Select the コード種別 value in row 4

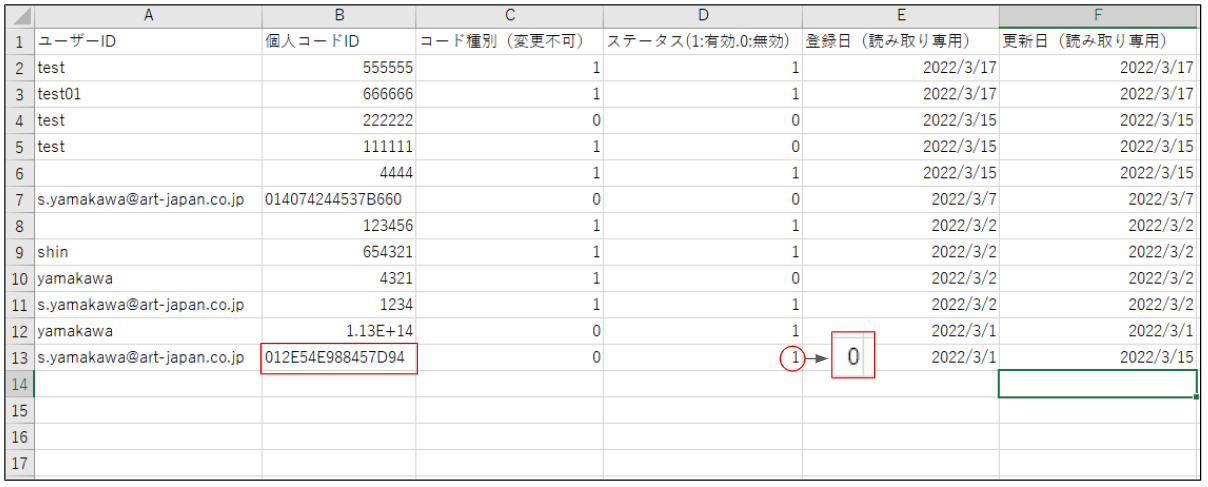tap(509, 120)
